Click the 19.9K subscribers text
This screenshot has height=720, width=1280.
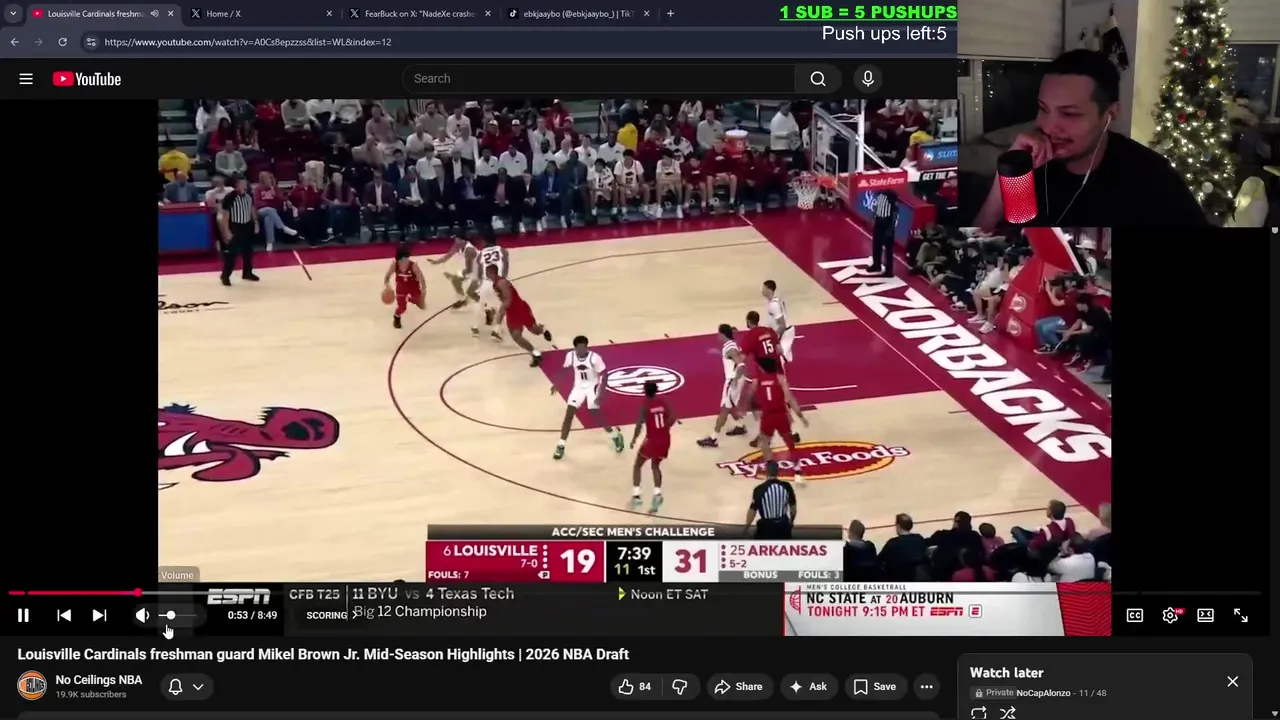click(x=91, y=695)
